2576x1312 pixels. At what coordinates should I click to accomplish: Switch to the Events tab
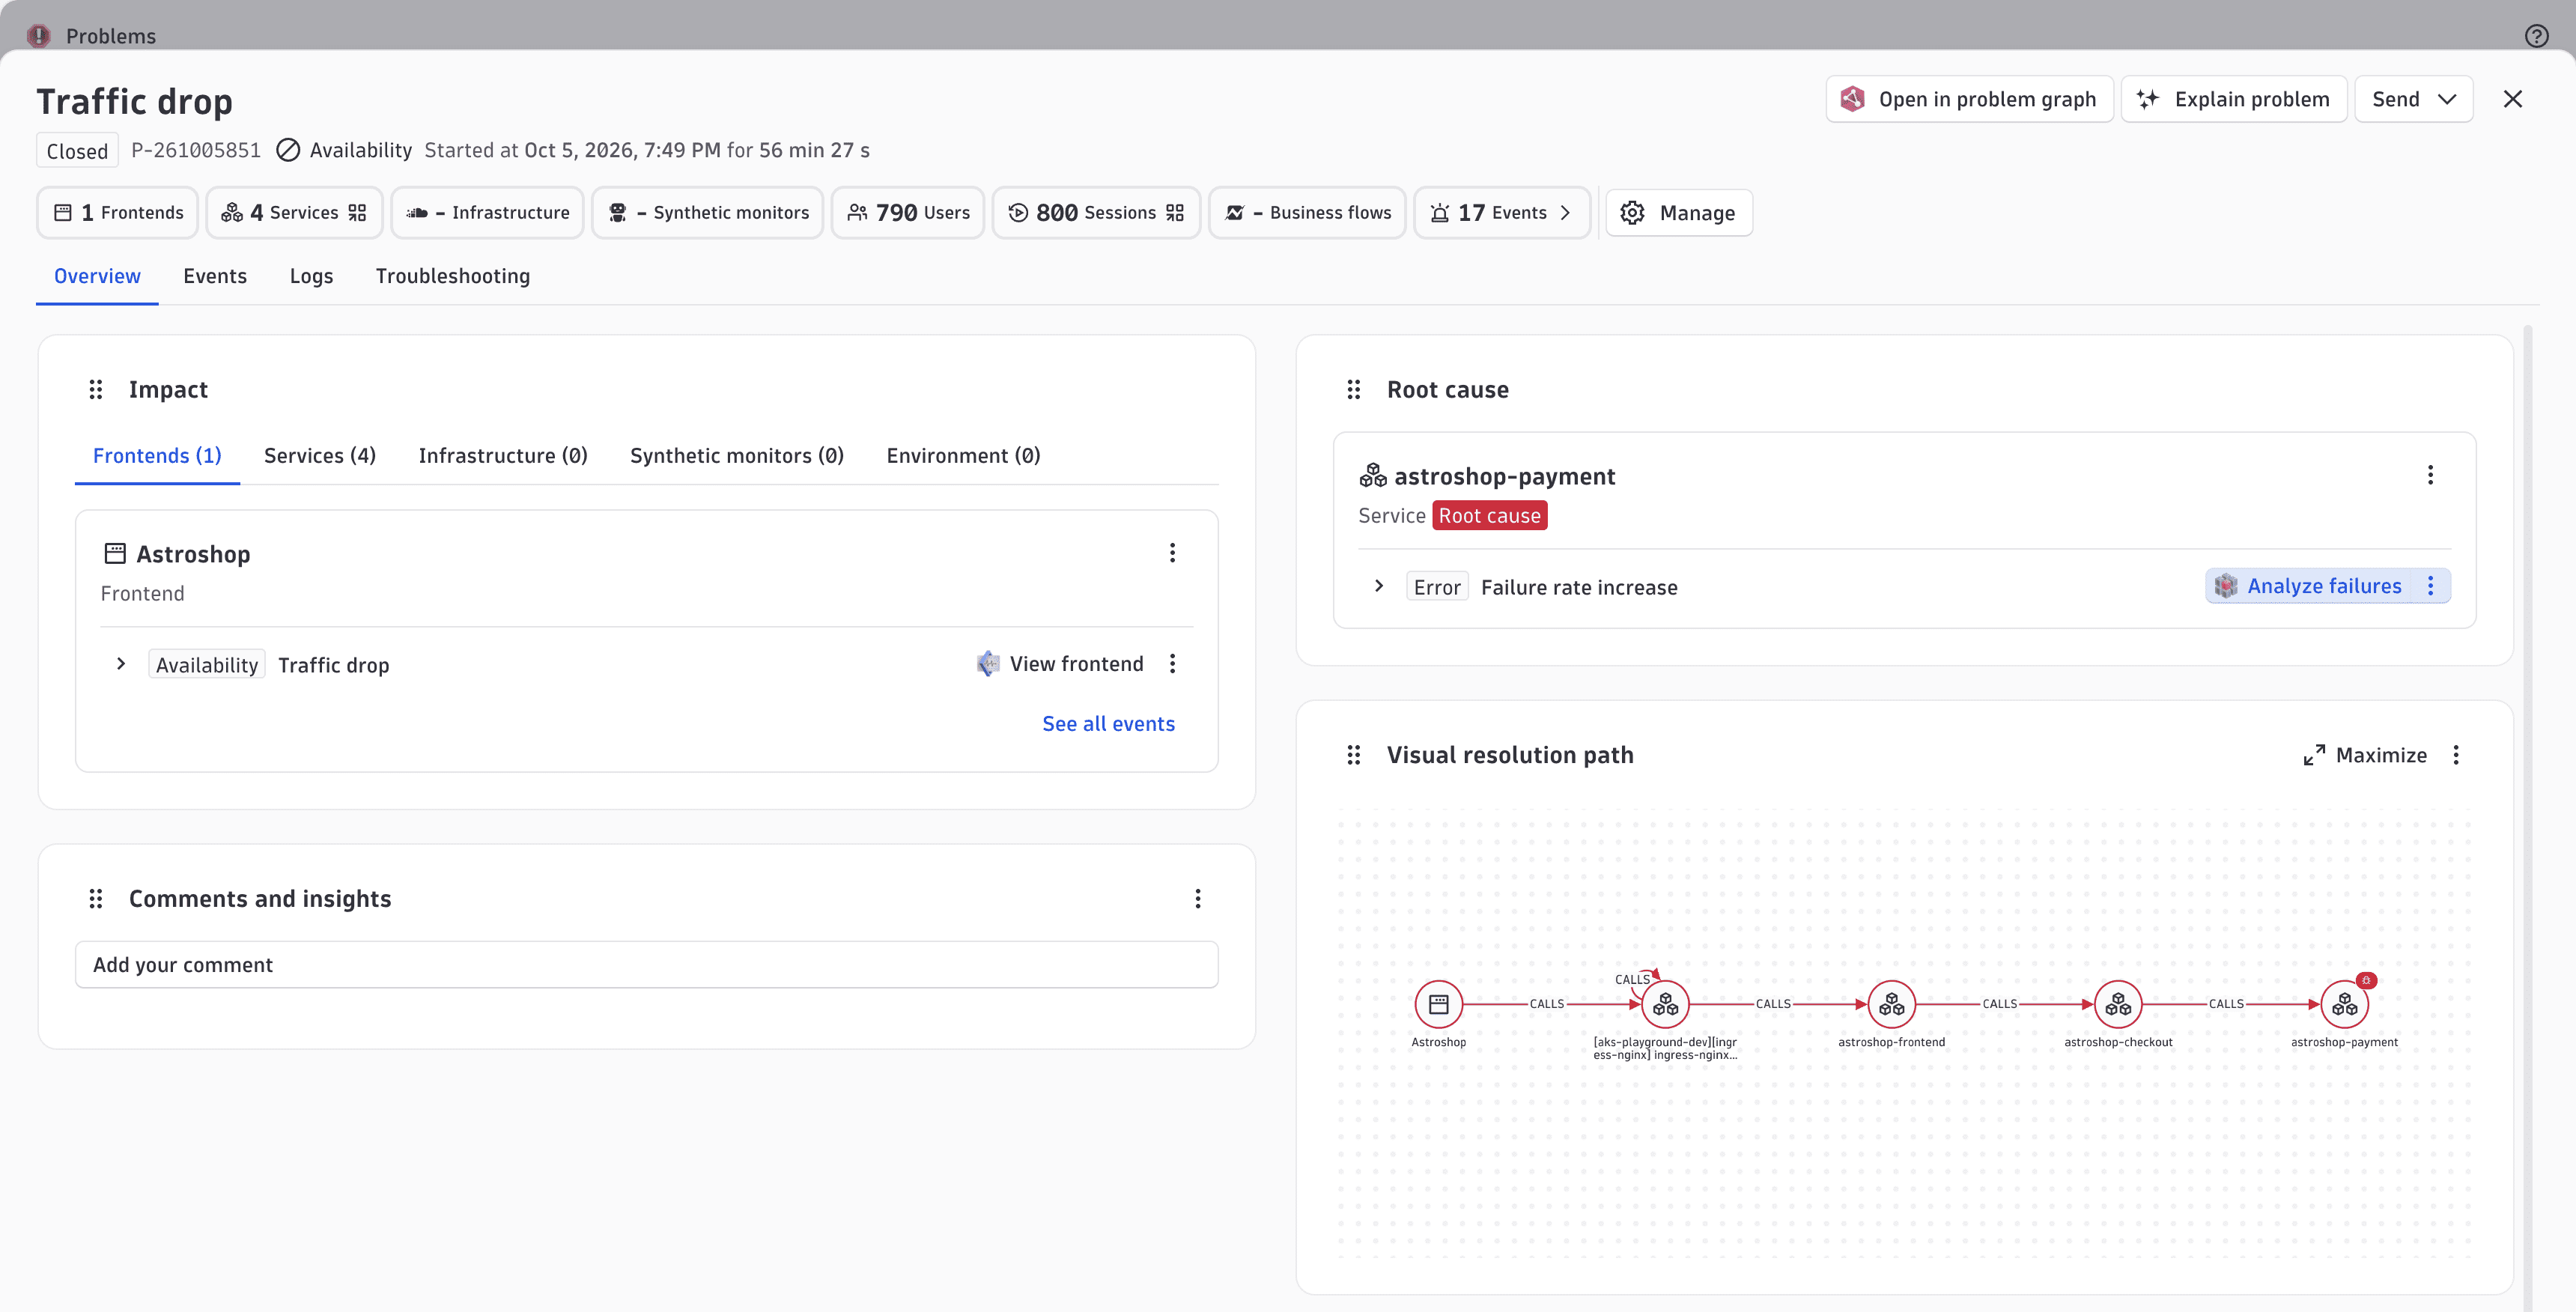pyautogui.click(x=215, y=276)
